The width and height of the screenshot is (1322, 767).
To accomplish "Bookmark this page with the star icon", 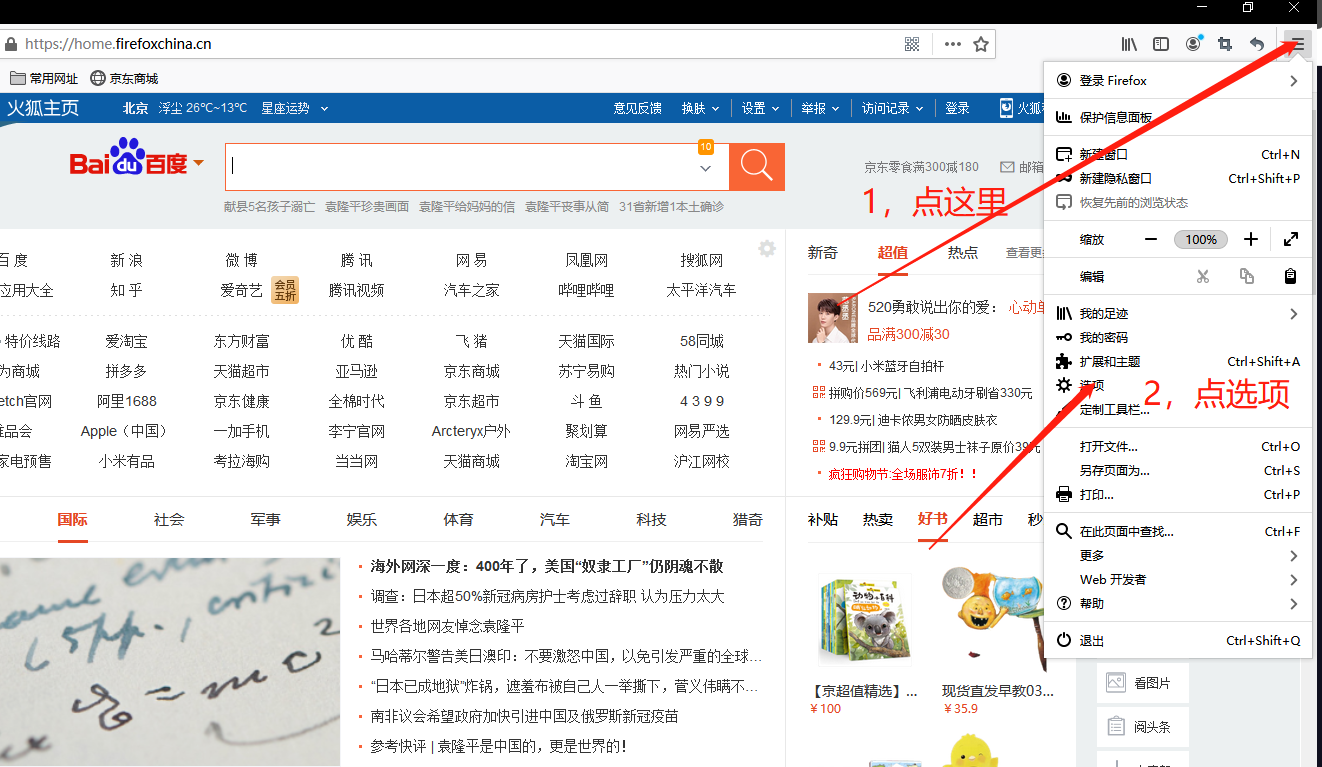I will (x=981, y=44).
